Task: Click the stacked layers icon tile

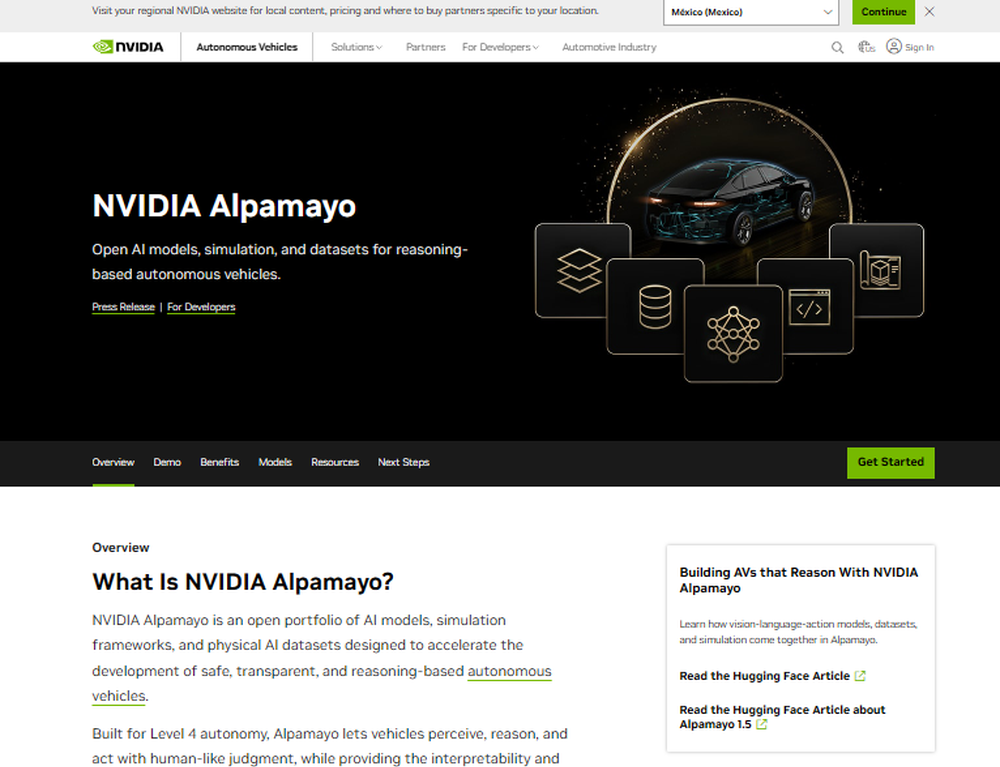Action: pyautogui.click(x=579, y=270)
